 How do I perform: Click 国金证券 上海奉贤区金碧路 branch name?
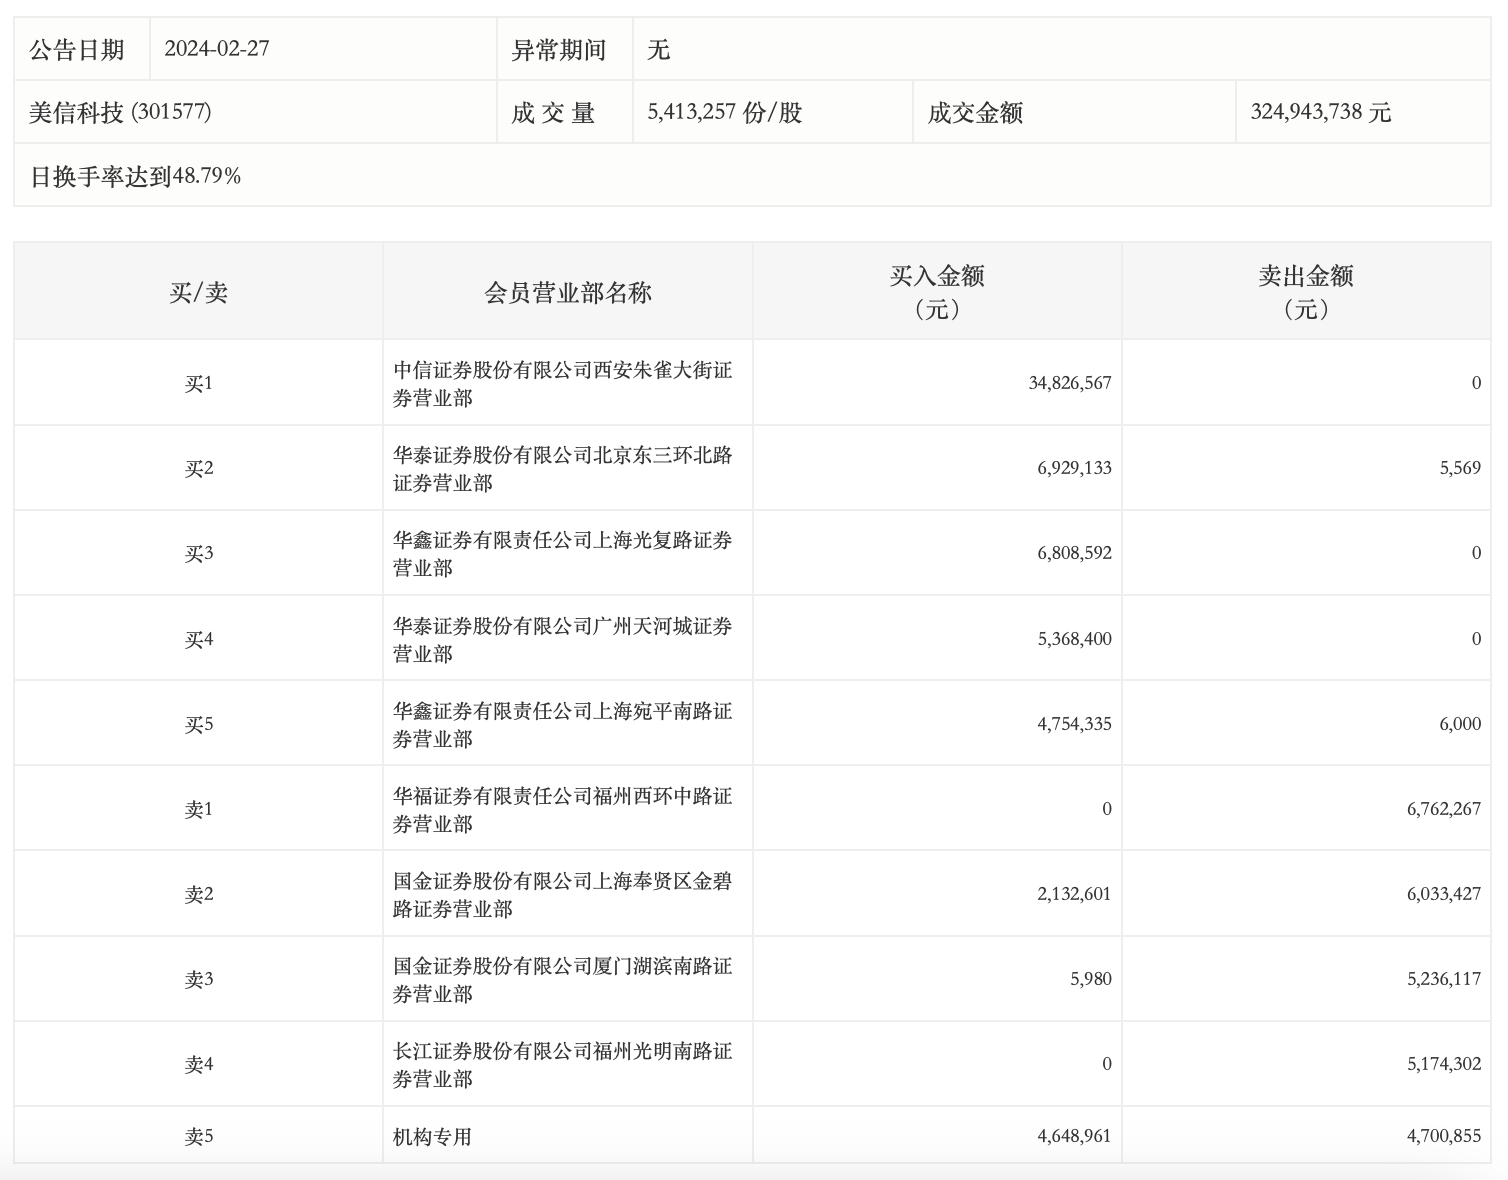563,895
